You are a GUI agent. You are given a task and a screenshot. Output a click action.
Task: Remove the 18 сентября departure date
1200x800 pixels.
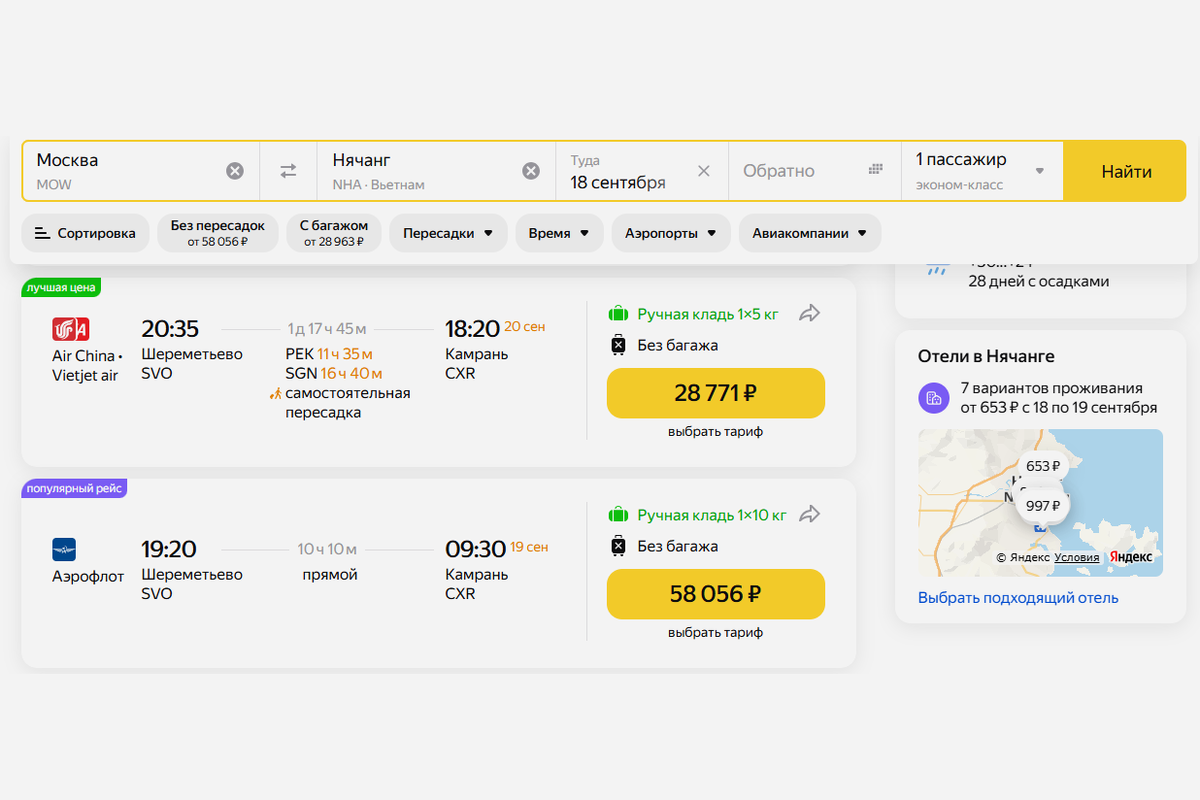coord(703,171)
